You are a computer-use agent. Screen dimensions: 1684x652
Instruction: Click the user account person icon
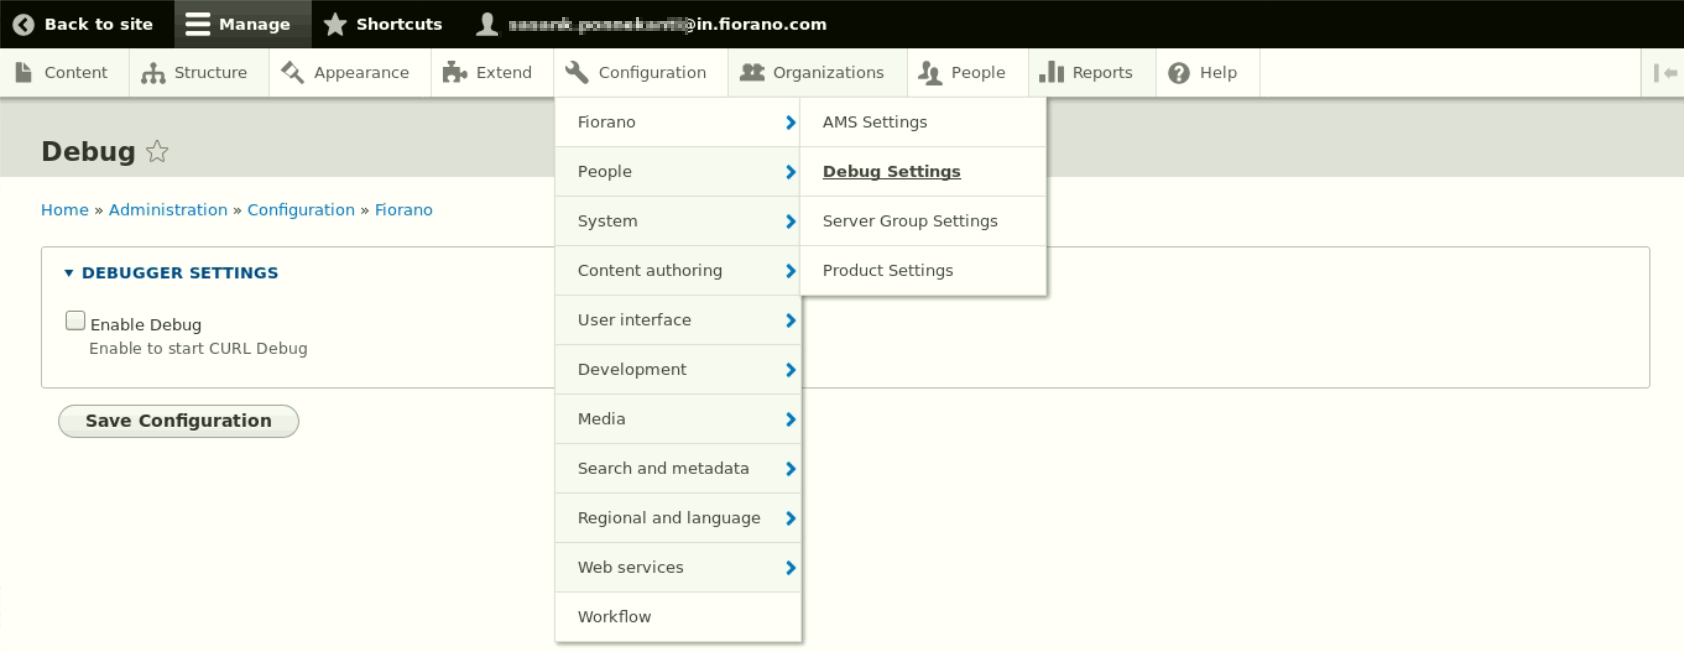pos(487,24)
